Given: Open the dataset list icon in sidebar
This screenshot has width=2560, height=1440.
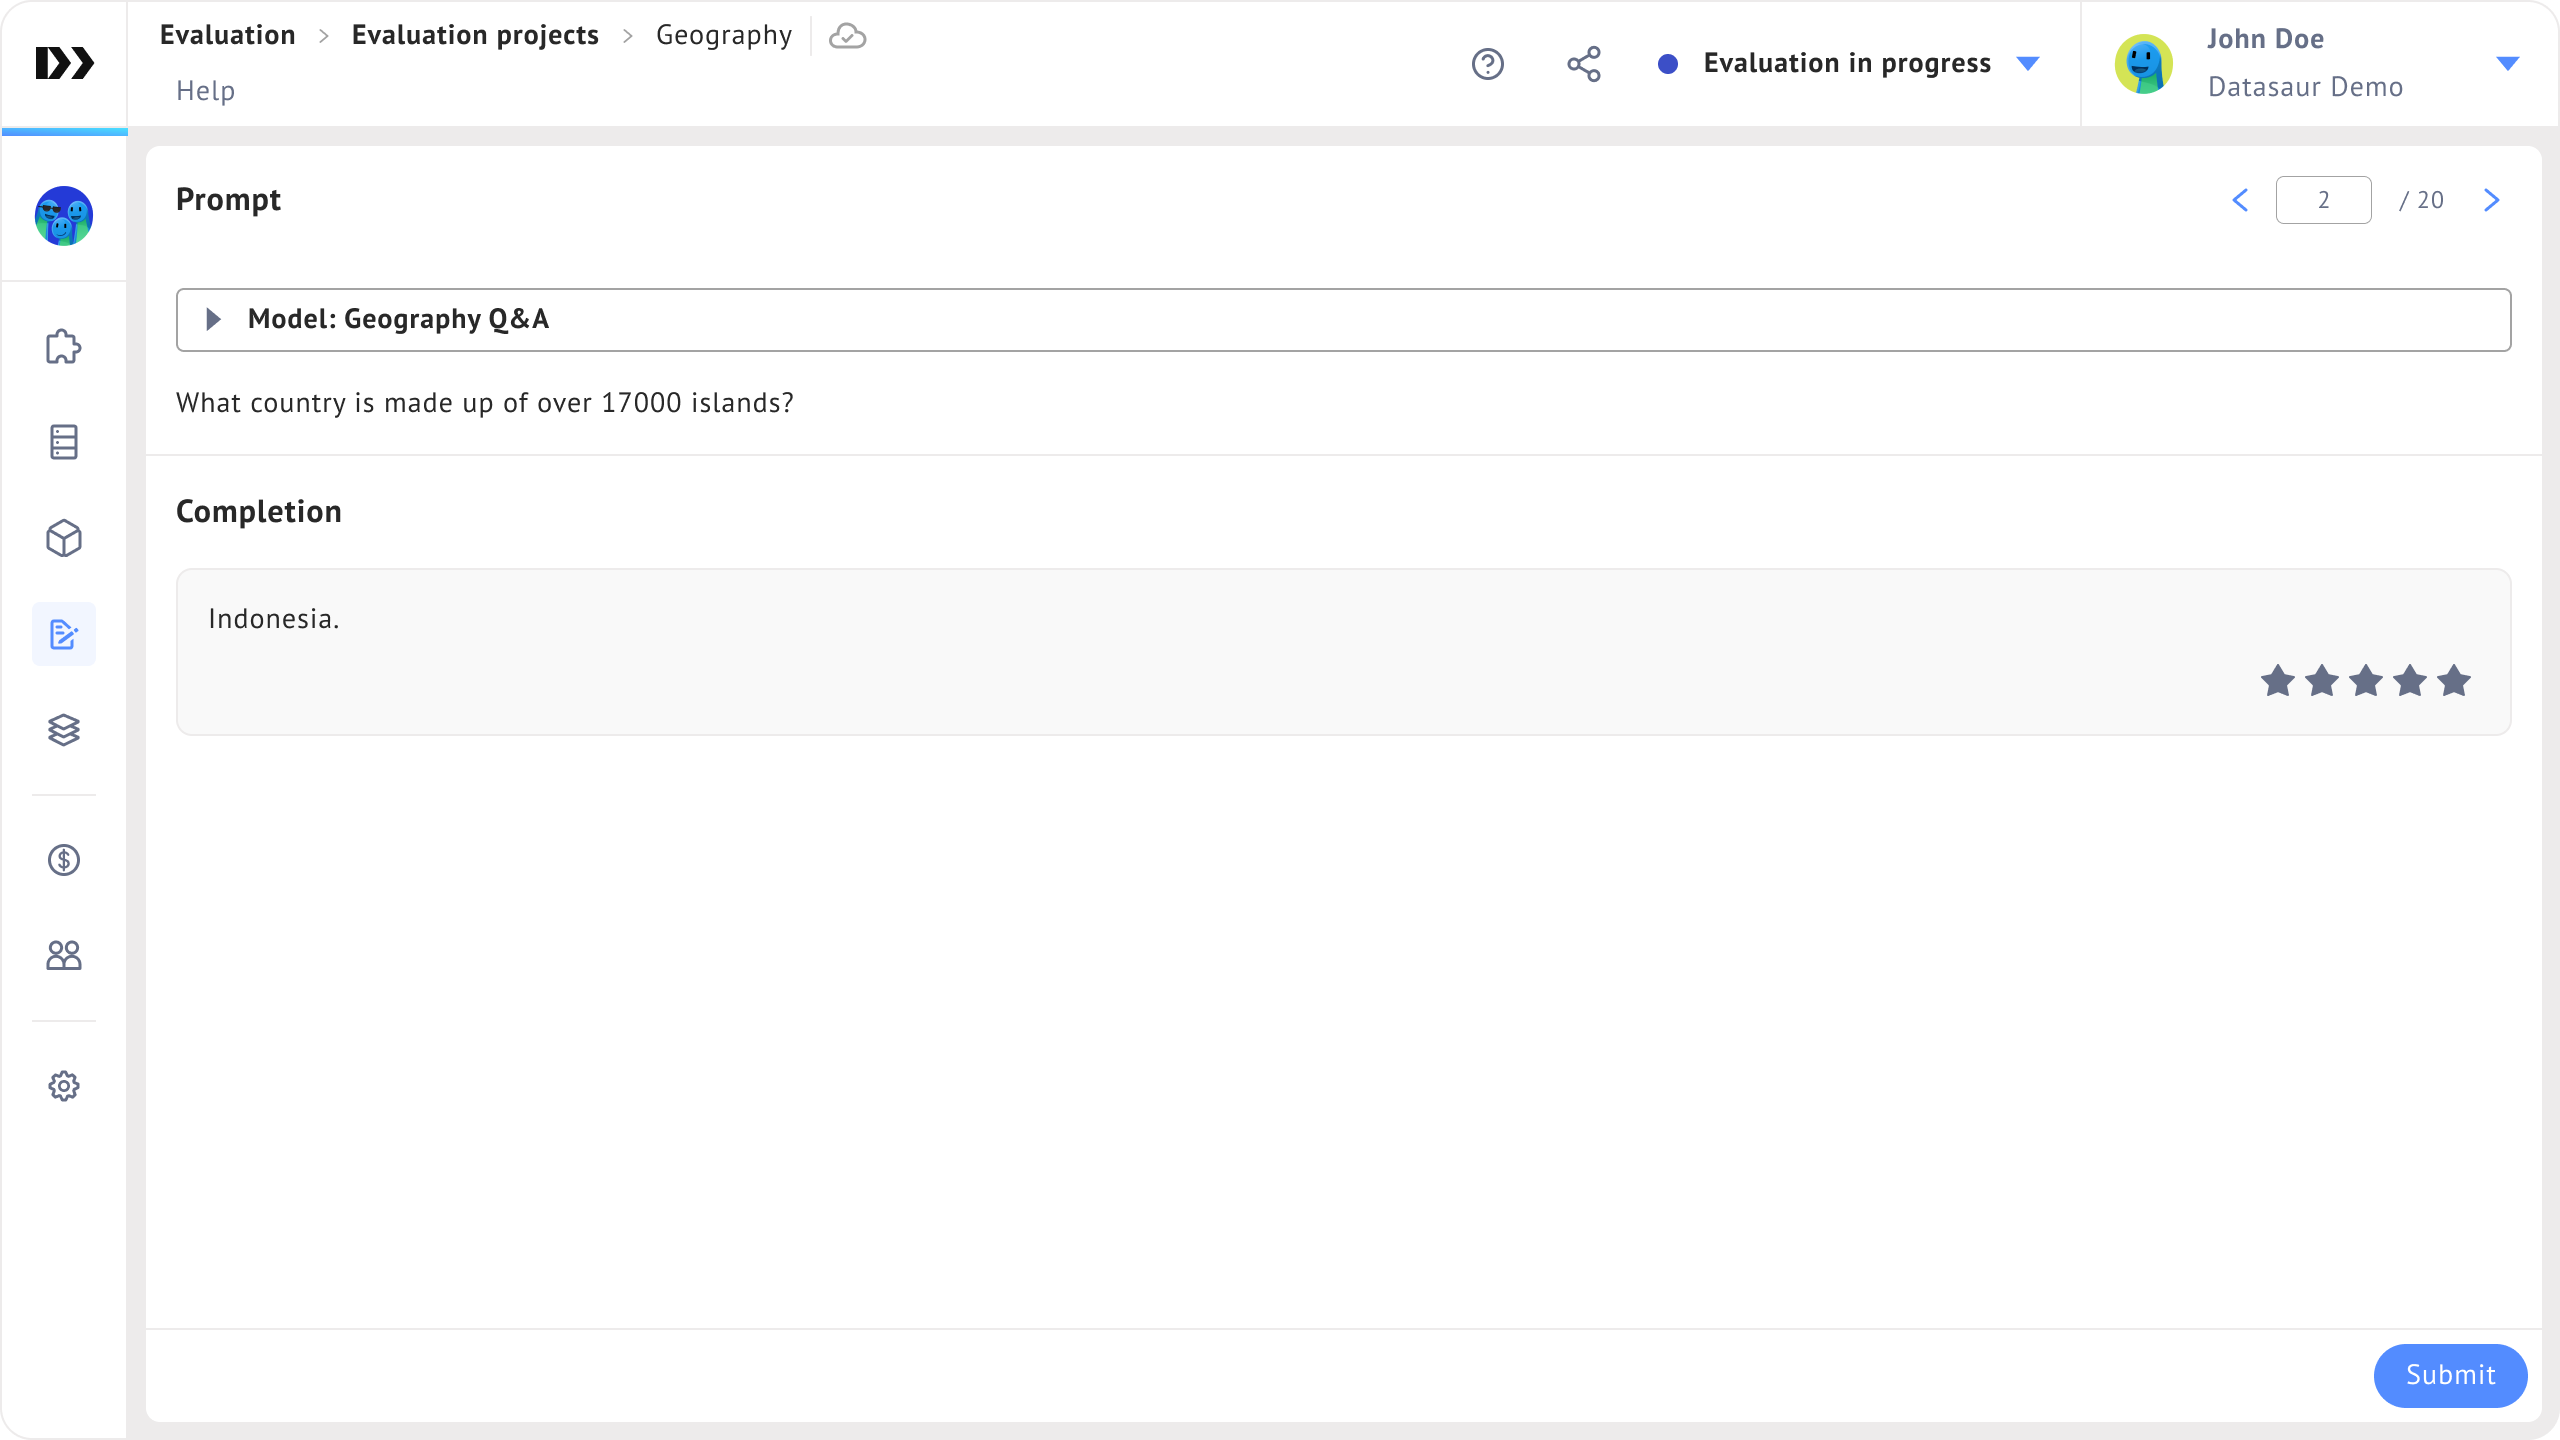Looking at the screenshot, I should pyautogui.click(x=64, y=442).
